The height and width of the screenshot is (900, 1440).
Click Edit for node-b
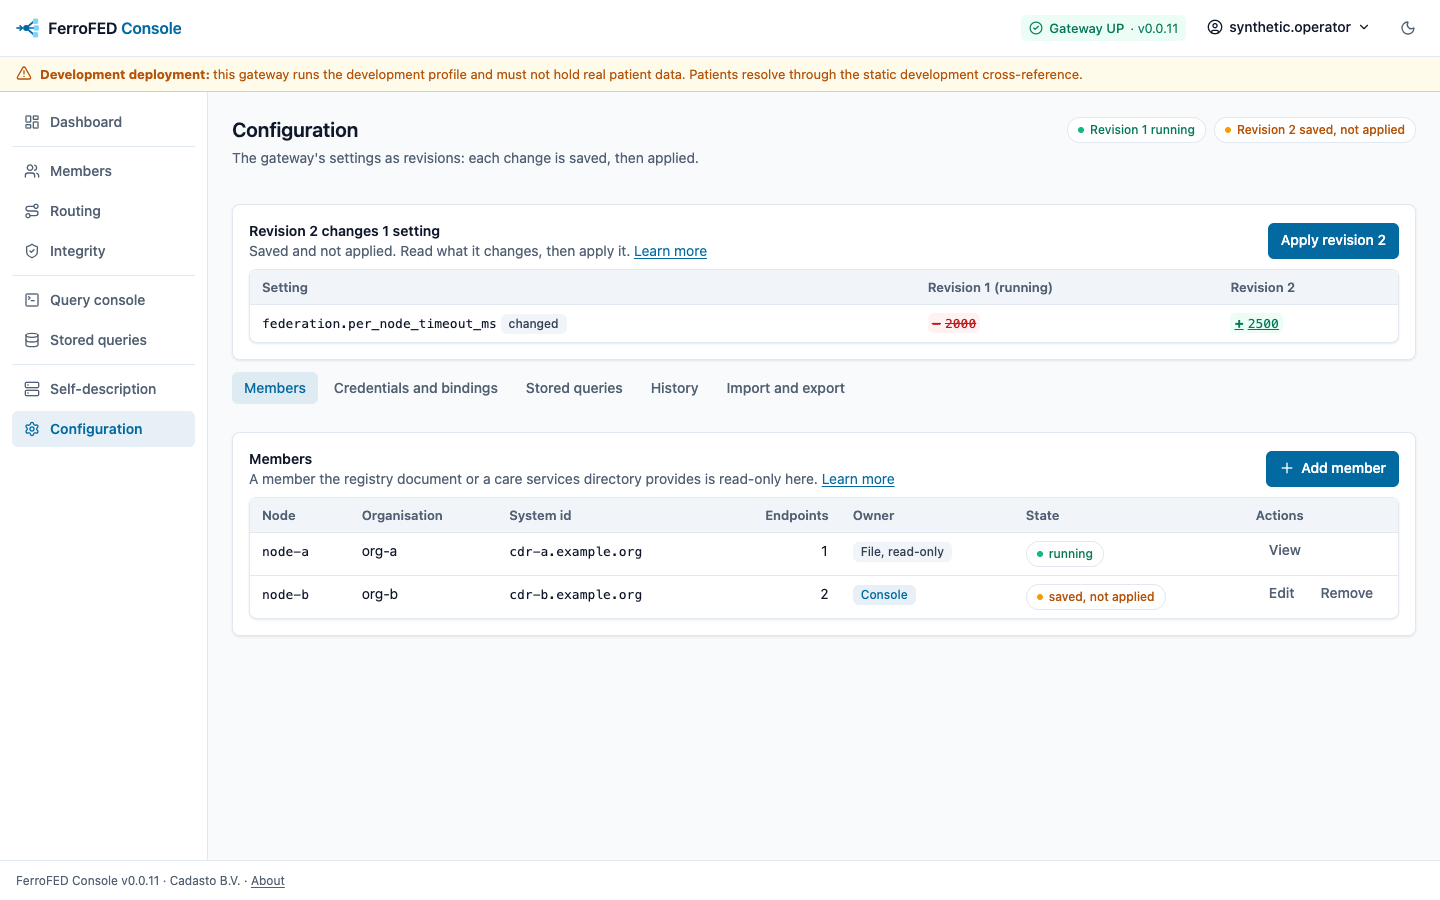(1282, 593)
